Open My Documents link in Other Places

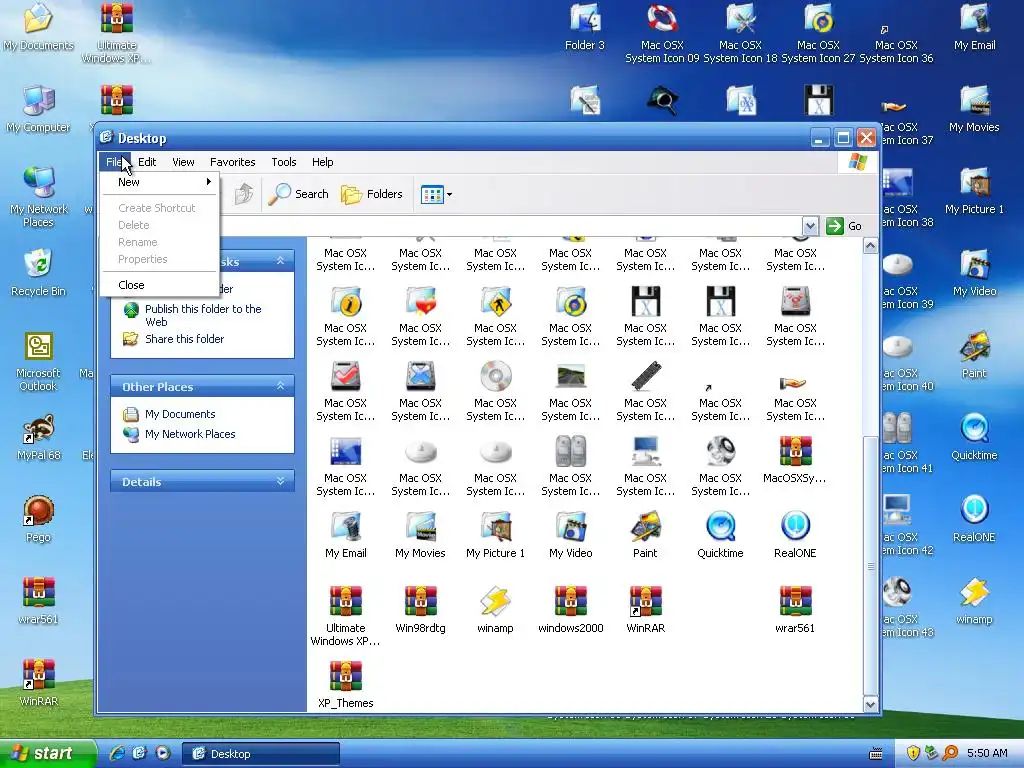[x=180, y=414]
